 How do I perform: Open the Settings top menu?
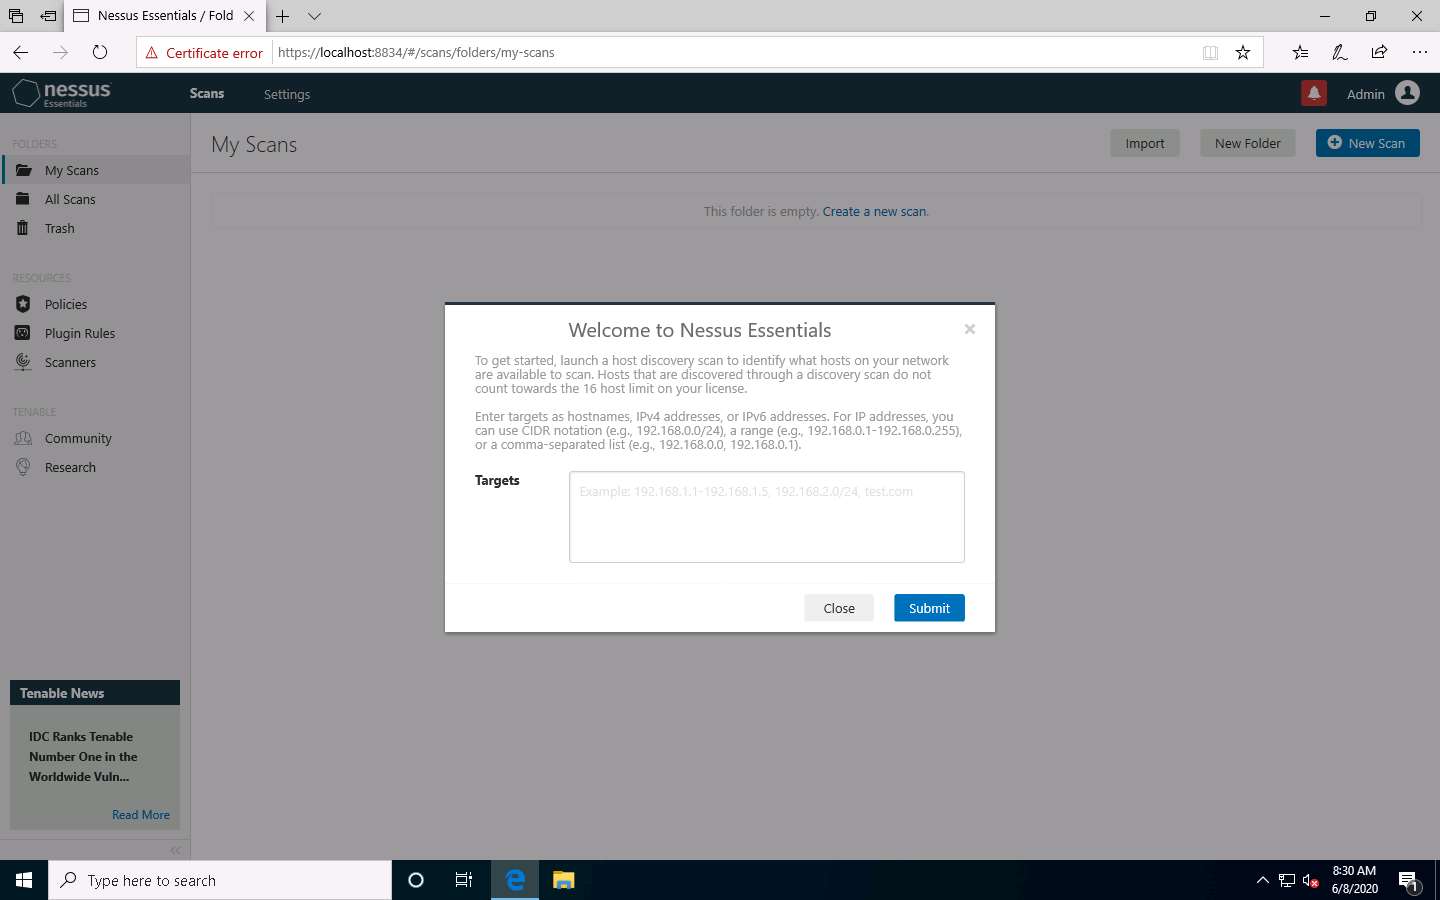coord(287,94)
